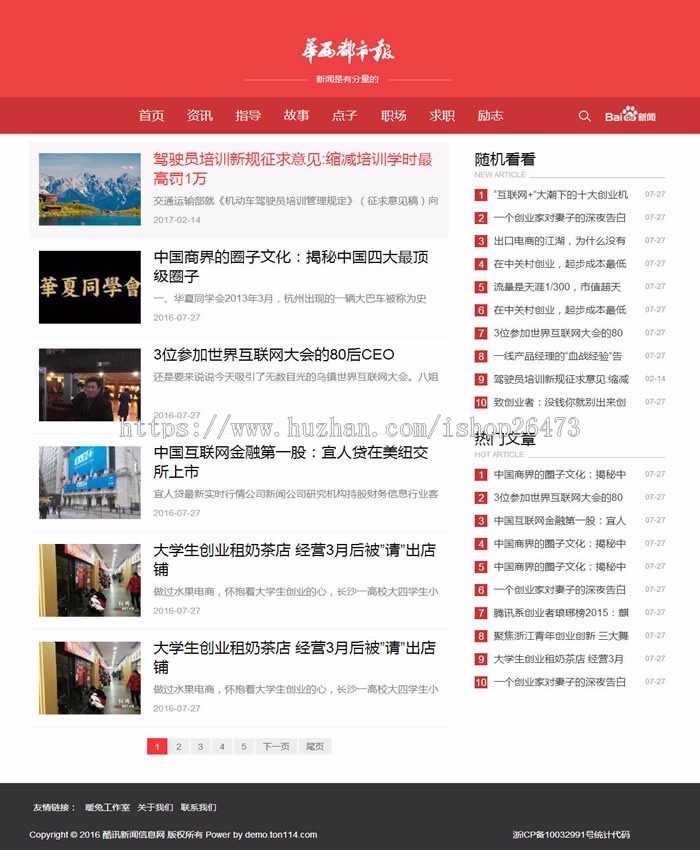
Task: Open random item 一线产品经理的"血战经验"告
Action: (x=557, y=356)
